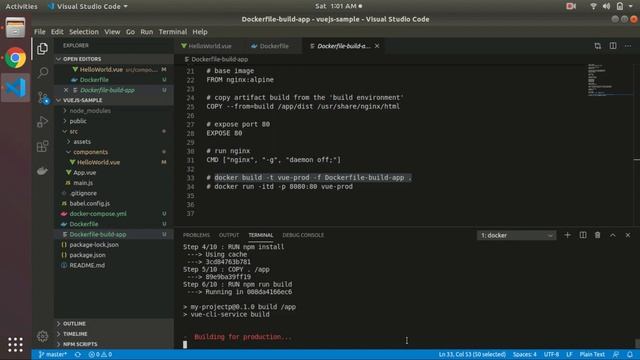
Task: Open Source Control view in activity bar
Action: pyautogui.click(x=42, y=98)
